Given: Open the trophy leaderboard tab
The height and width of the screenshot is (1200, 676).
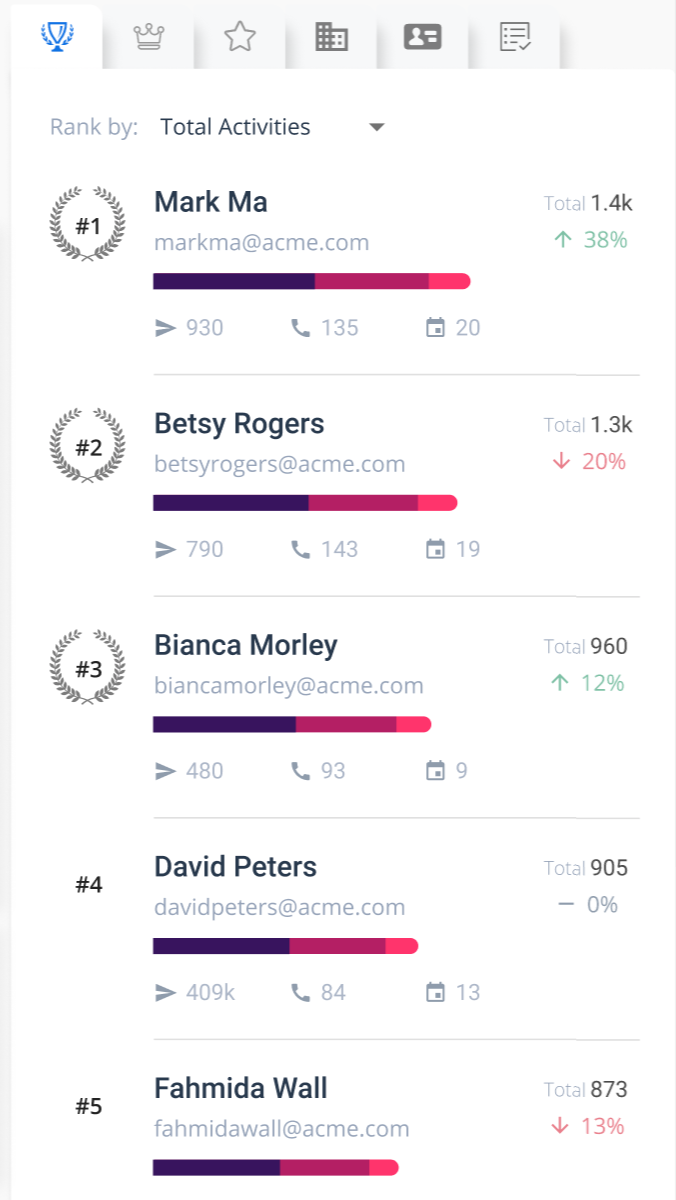Looking at the screenshot, I should [57, 37].
